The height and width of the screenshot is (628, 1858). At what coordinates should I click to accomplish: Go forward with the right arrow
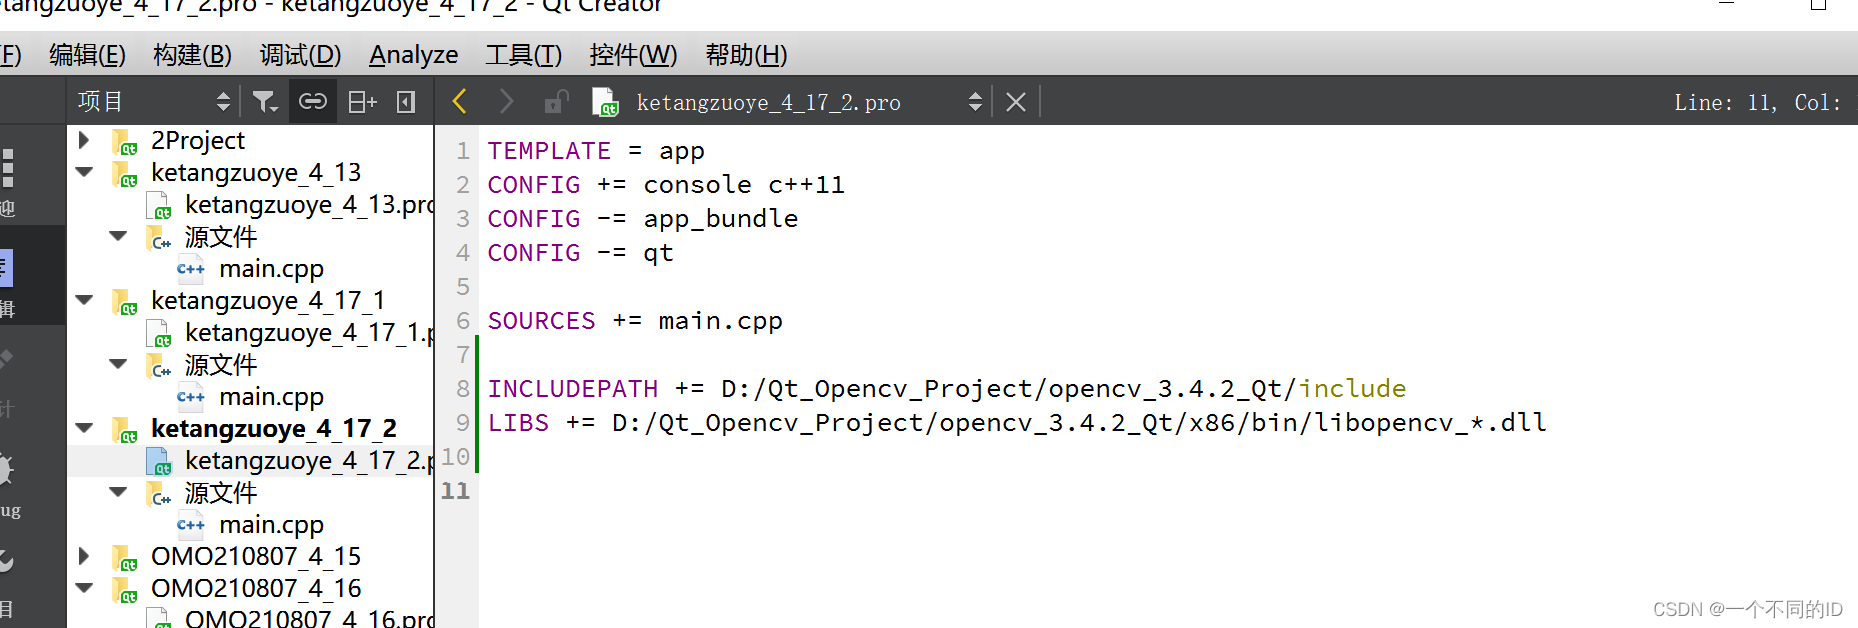506,101
